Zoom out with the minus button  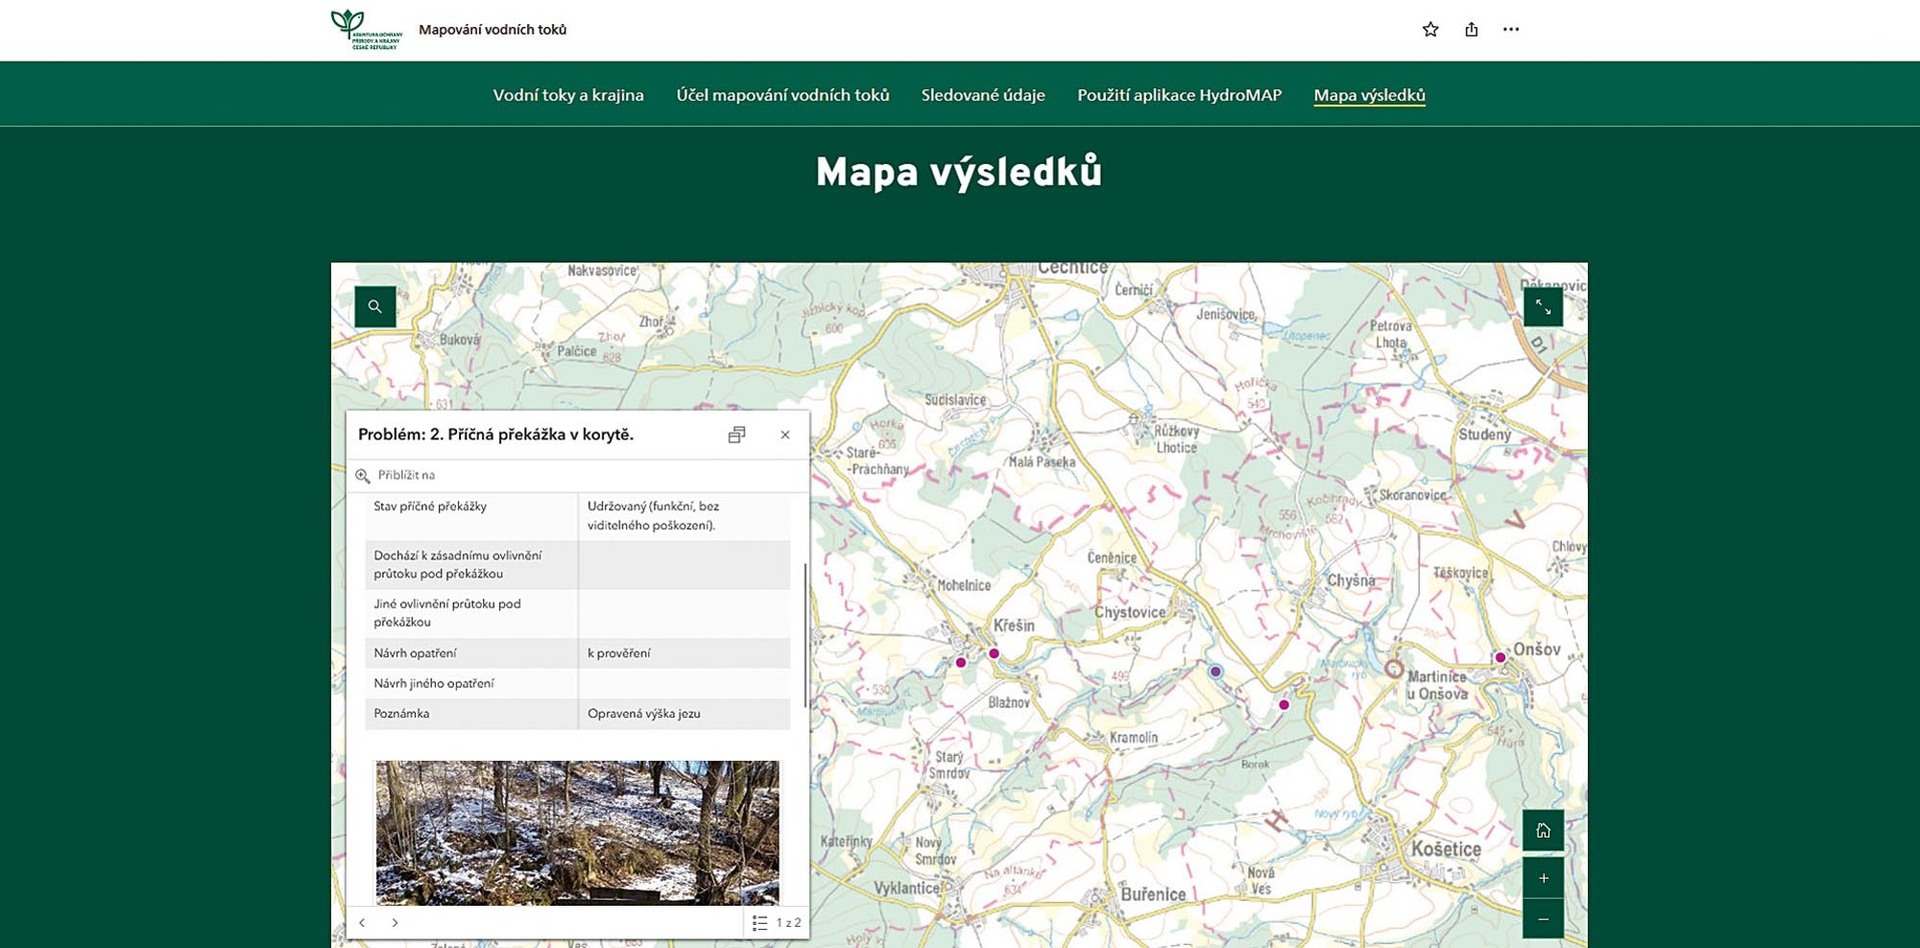(x=1543, y=919)
